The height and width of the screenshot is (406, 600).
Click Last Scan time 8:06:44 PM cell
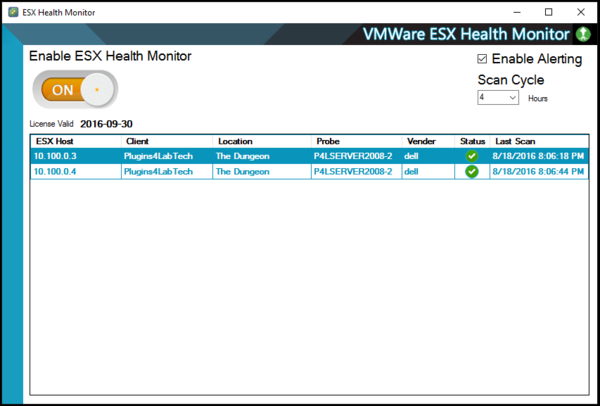[539, 171]
